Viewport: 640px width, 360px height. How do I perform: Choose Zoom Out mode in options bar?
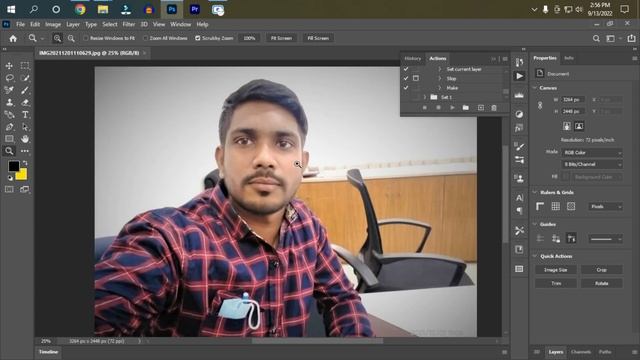pos(71,38)
